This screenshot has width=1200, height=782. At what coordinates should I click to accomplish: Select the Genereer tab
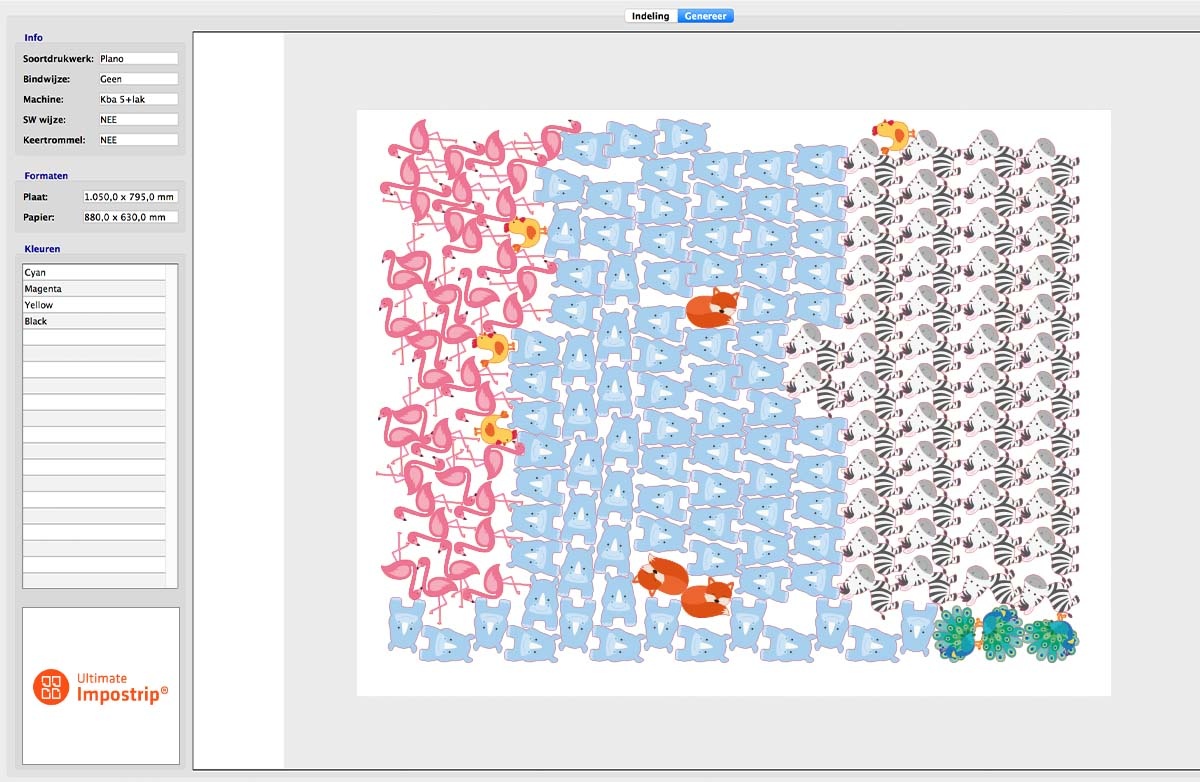705,16
